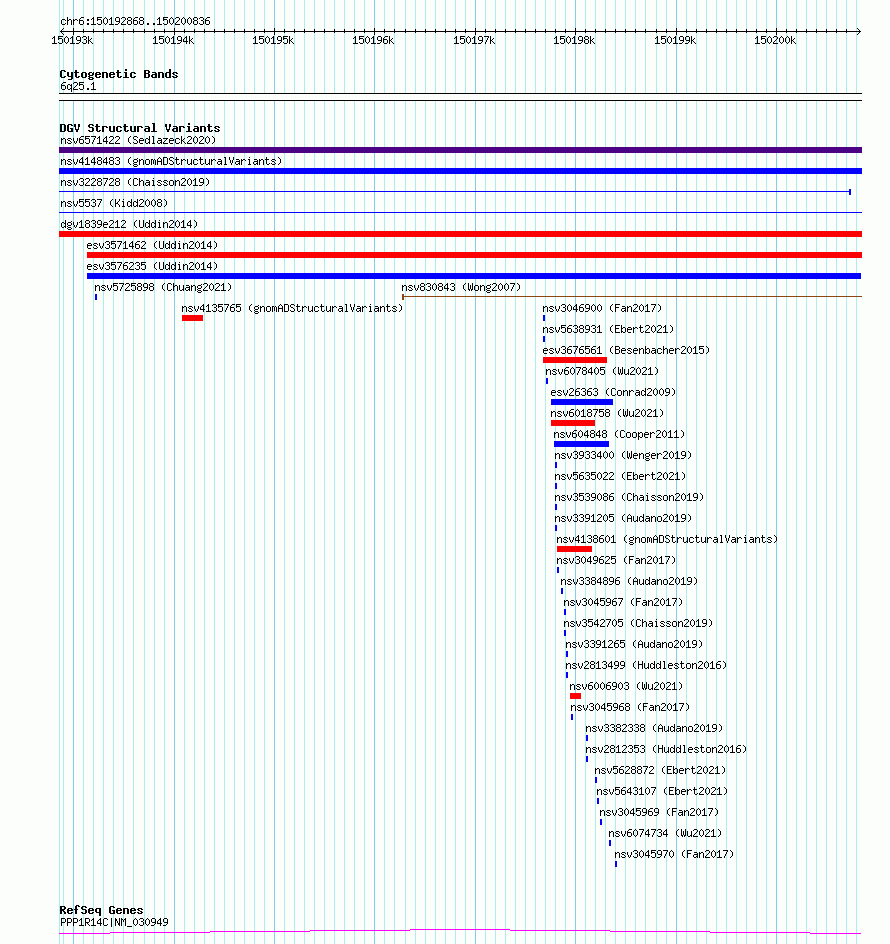This screenshot has height=944, width=890.
Task: Open nsv5725898 (Chuang2021) label
Action: (x=163, y=288)
